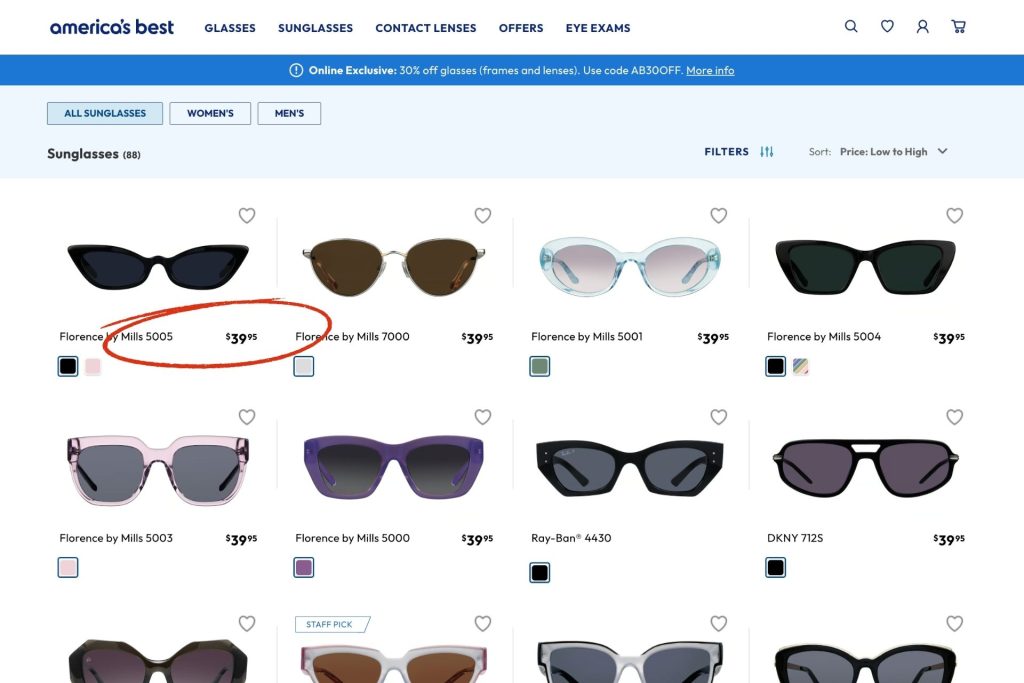Open the DKNY 712S aviator image
The image size is (1024, 683).
pos(865,468)
